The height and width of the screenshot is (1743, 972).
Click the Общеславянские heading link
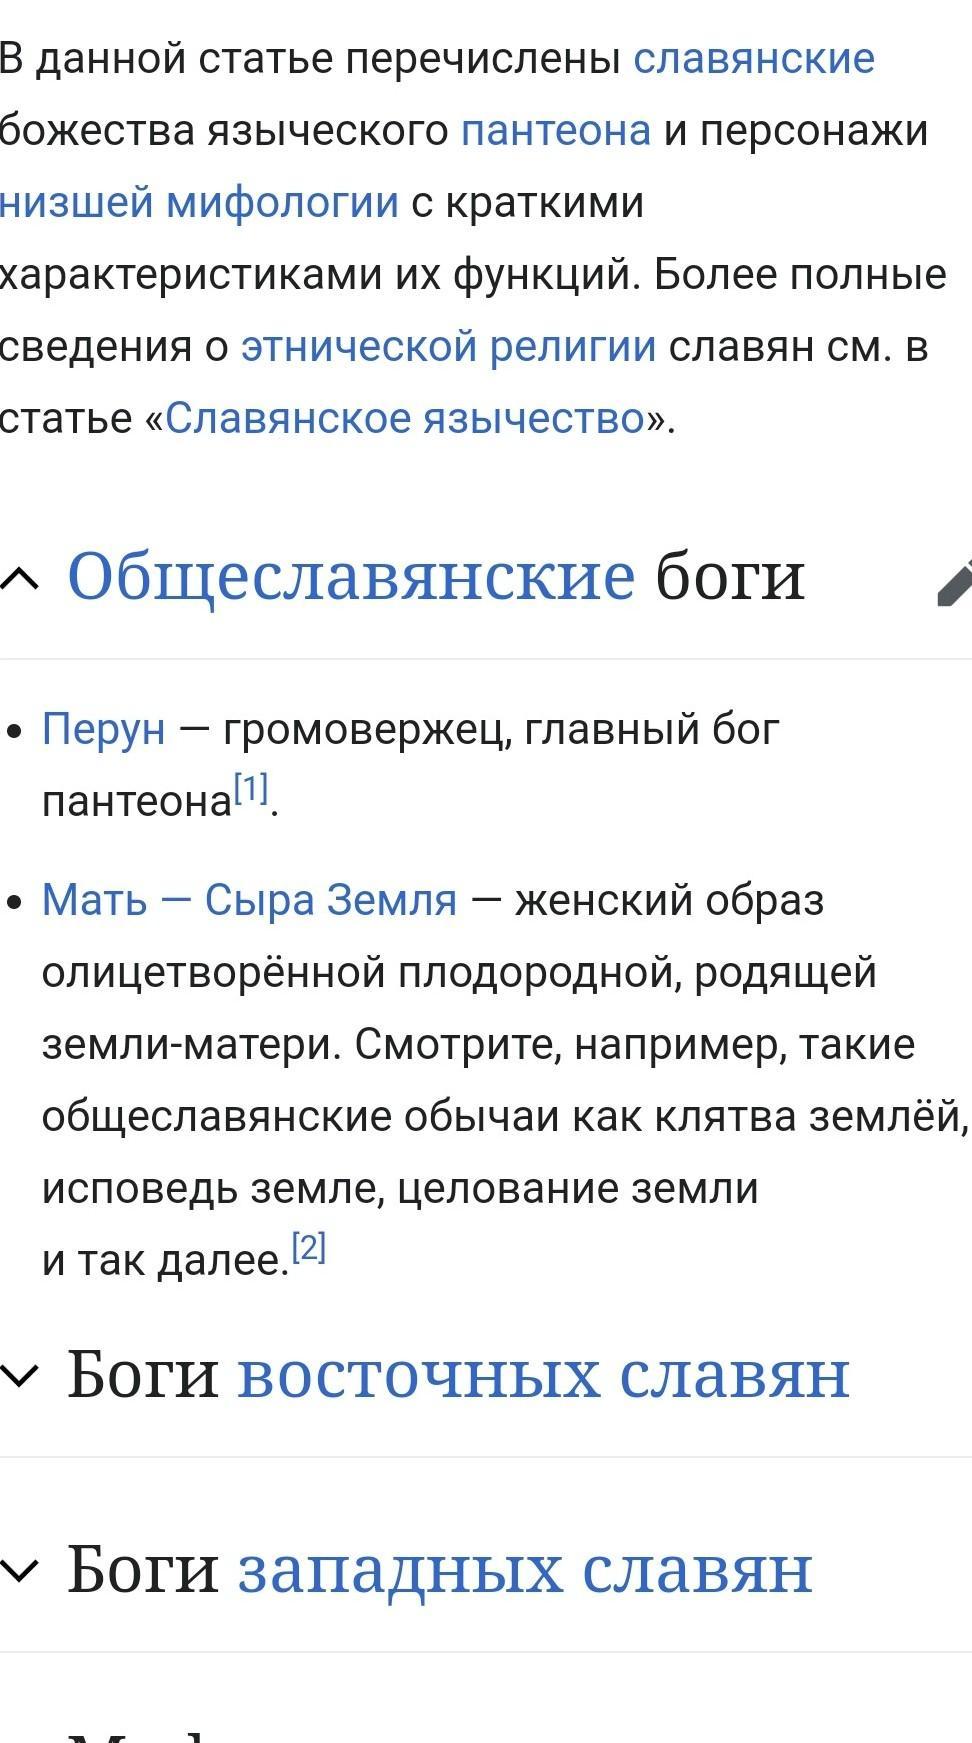tap(351, 577)
